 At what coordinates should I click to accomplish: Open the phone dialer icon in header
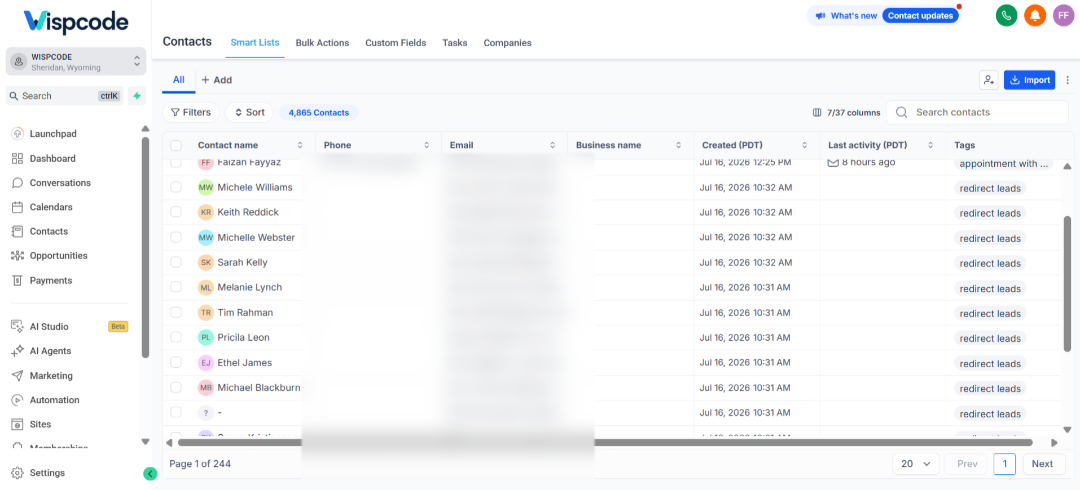click(x=1006, y=15)
